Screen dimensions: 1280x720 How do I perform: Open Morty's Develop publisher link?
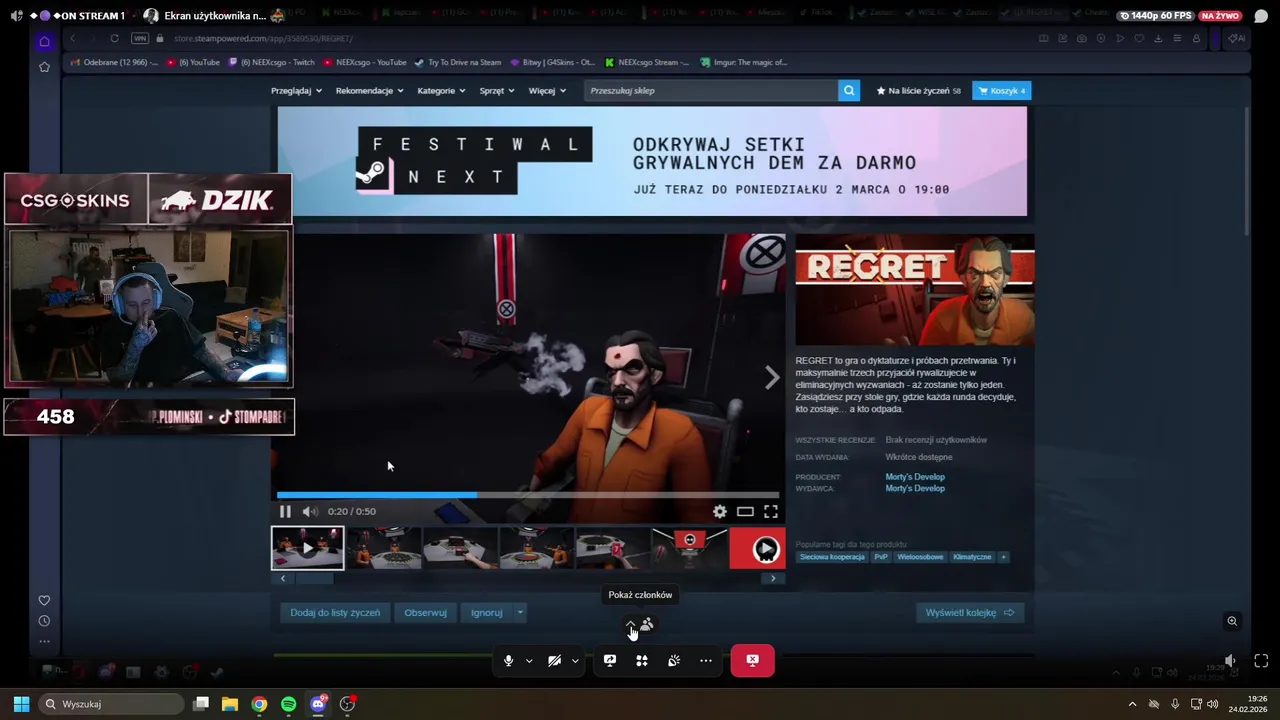click(x=915, y=488)
